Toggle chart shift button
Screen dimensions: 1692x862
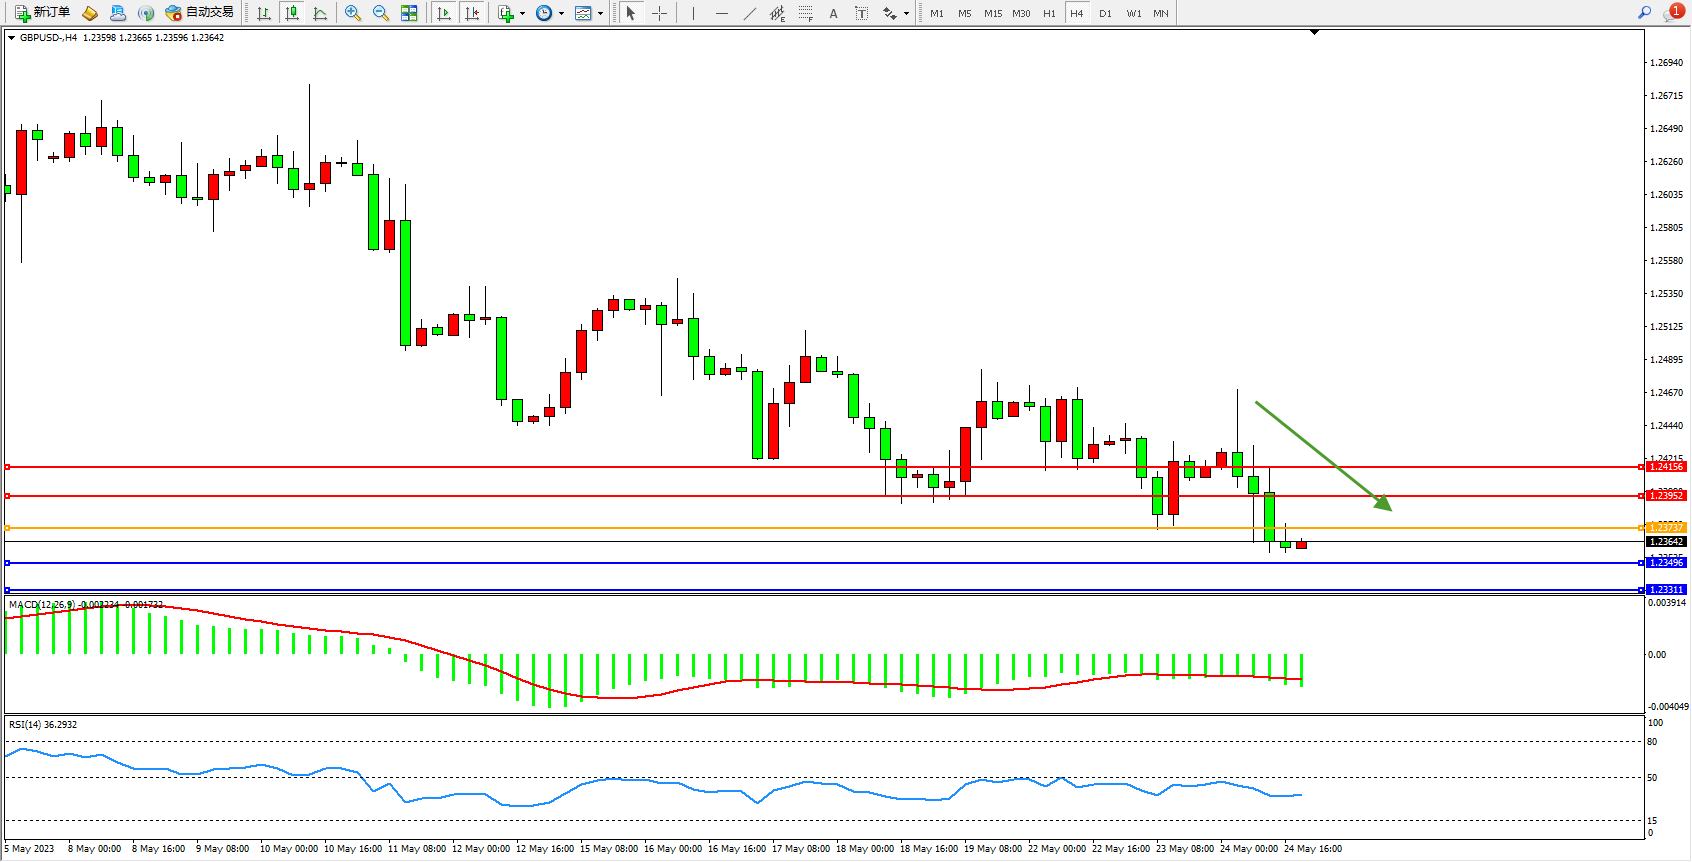click(x=473, y=13)
